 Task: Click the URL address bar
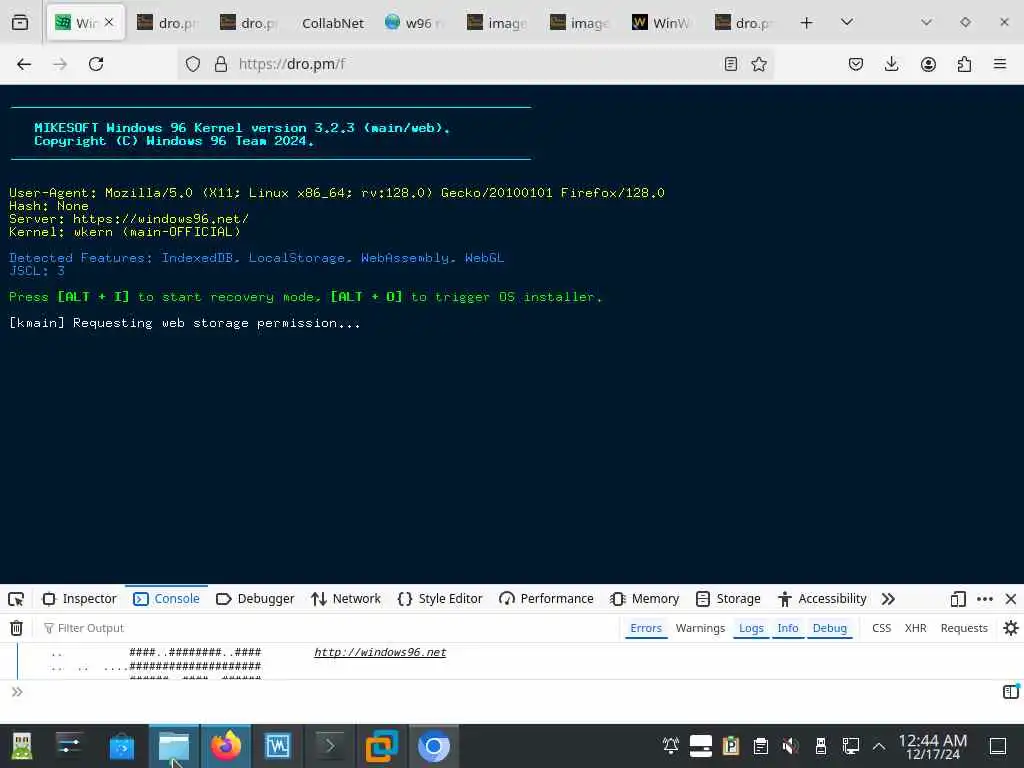click(x=477, y=64)
